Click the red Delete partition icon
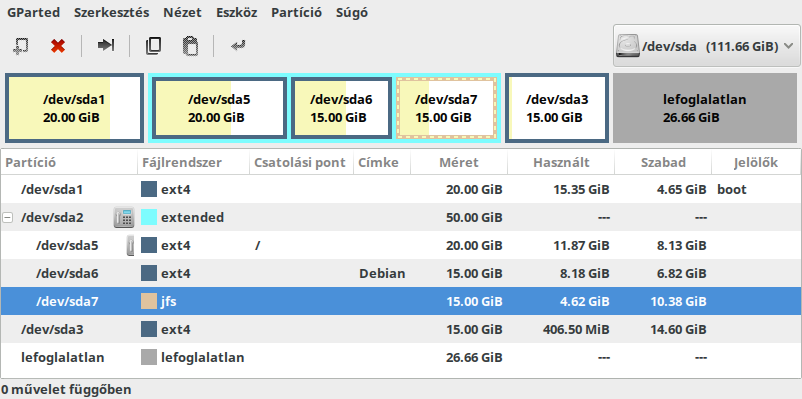Viewport: 802px width, 399px height. click(x=58, y=46)
